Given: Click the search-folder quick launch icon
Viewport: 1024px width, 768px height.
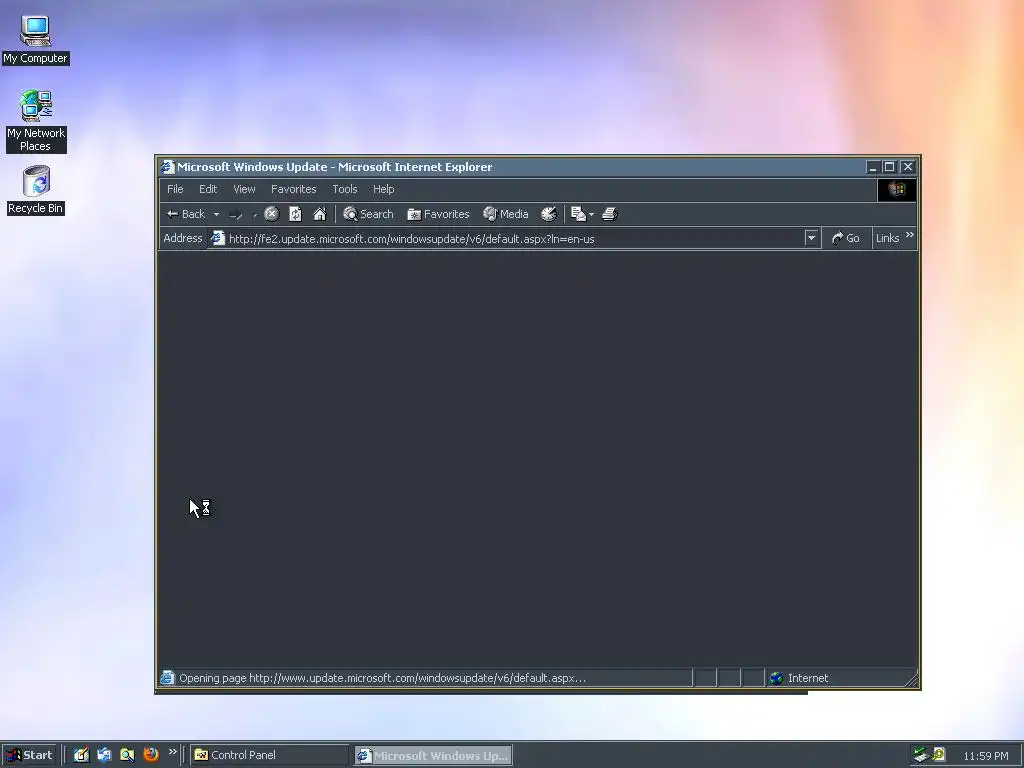Looking at the screenshot, I should (127, 755).
